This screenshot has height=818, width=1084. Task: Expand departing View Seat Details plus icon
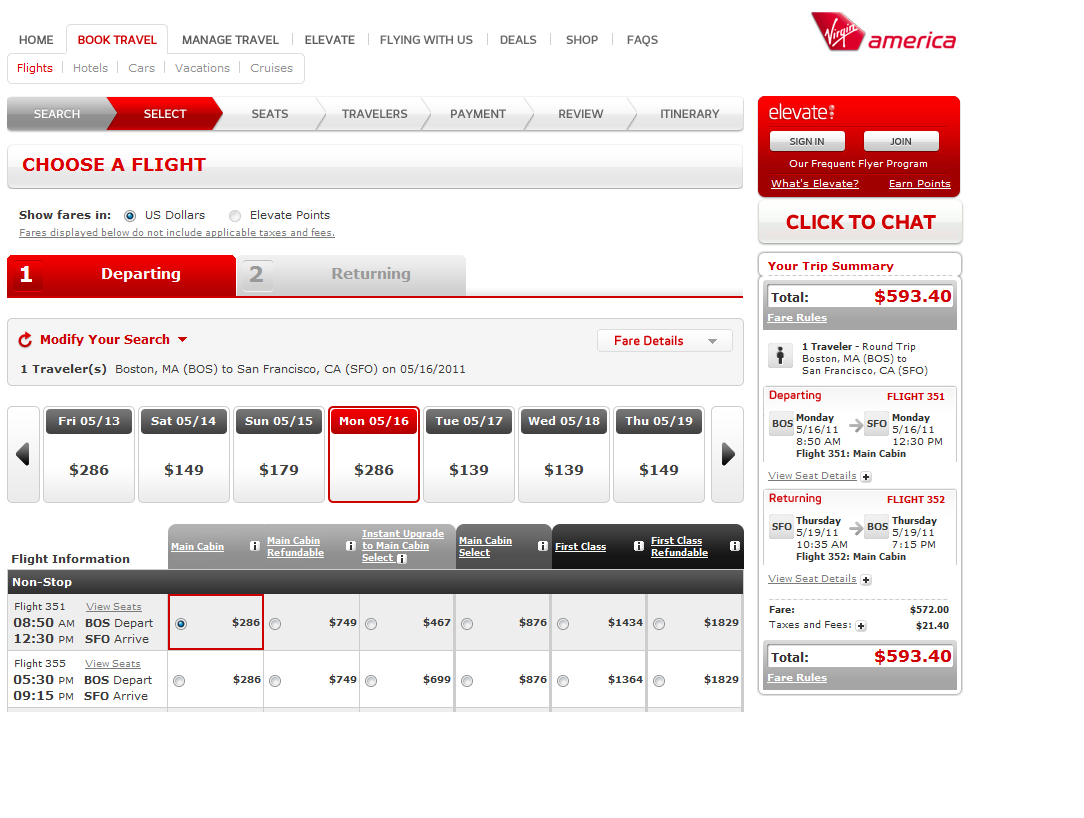tap(866, 476)
